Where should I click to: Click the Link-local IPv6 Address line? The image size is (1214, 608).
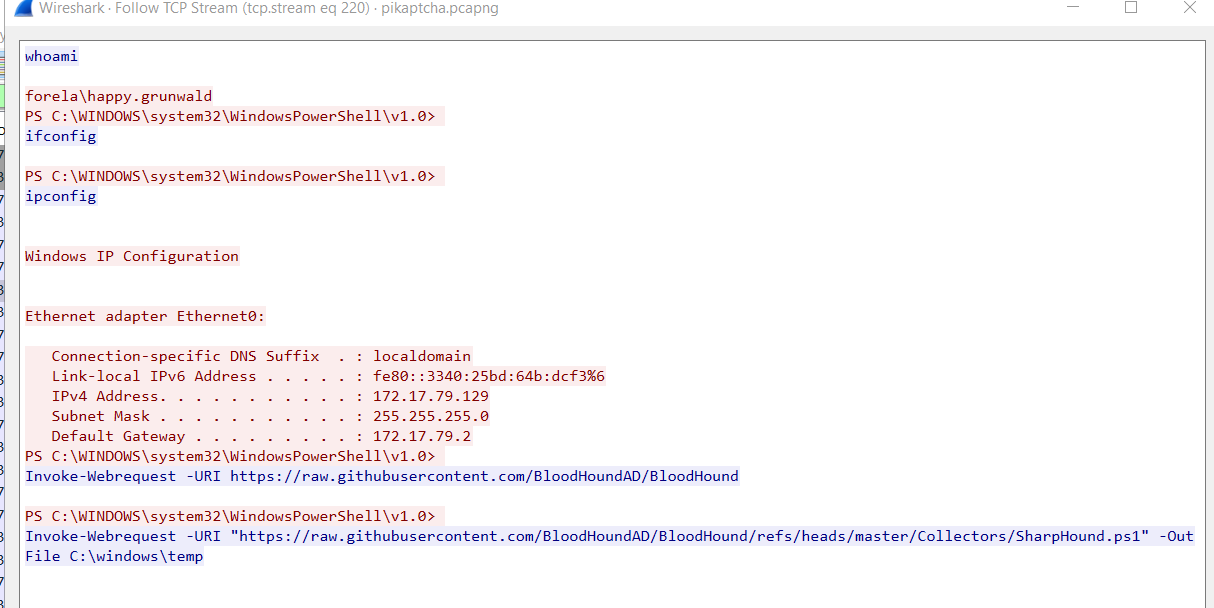point(328,376)
